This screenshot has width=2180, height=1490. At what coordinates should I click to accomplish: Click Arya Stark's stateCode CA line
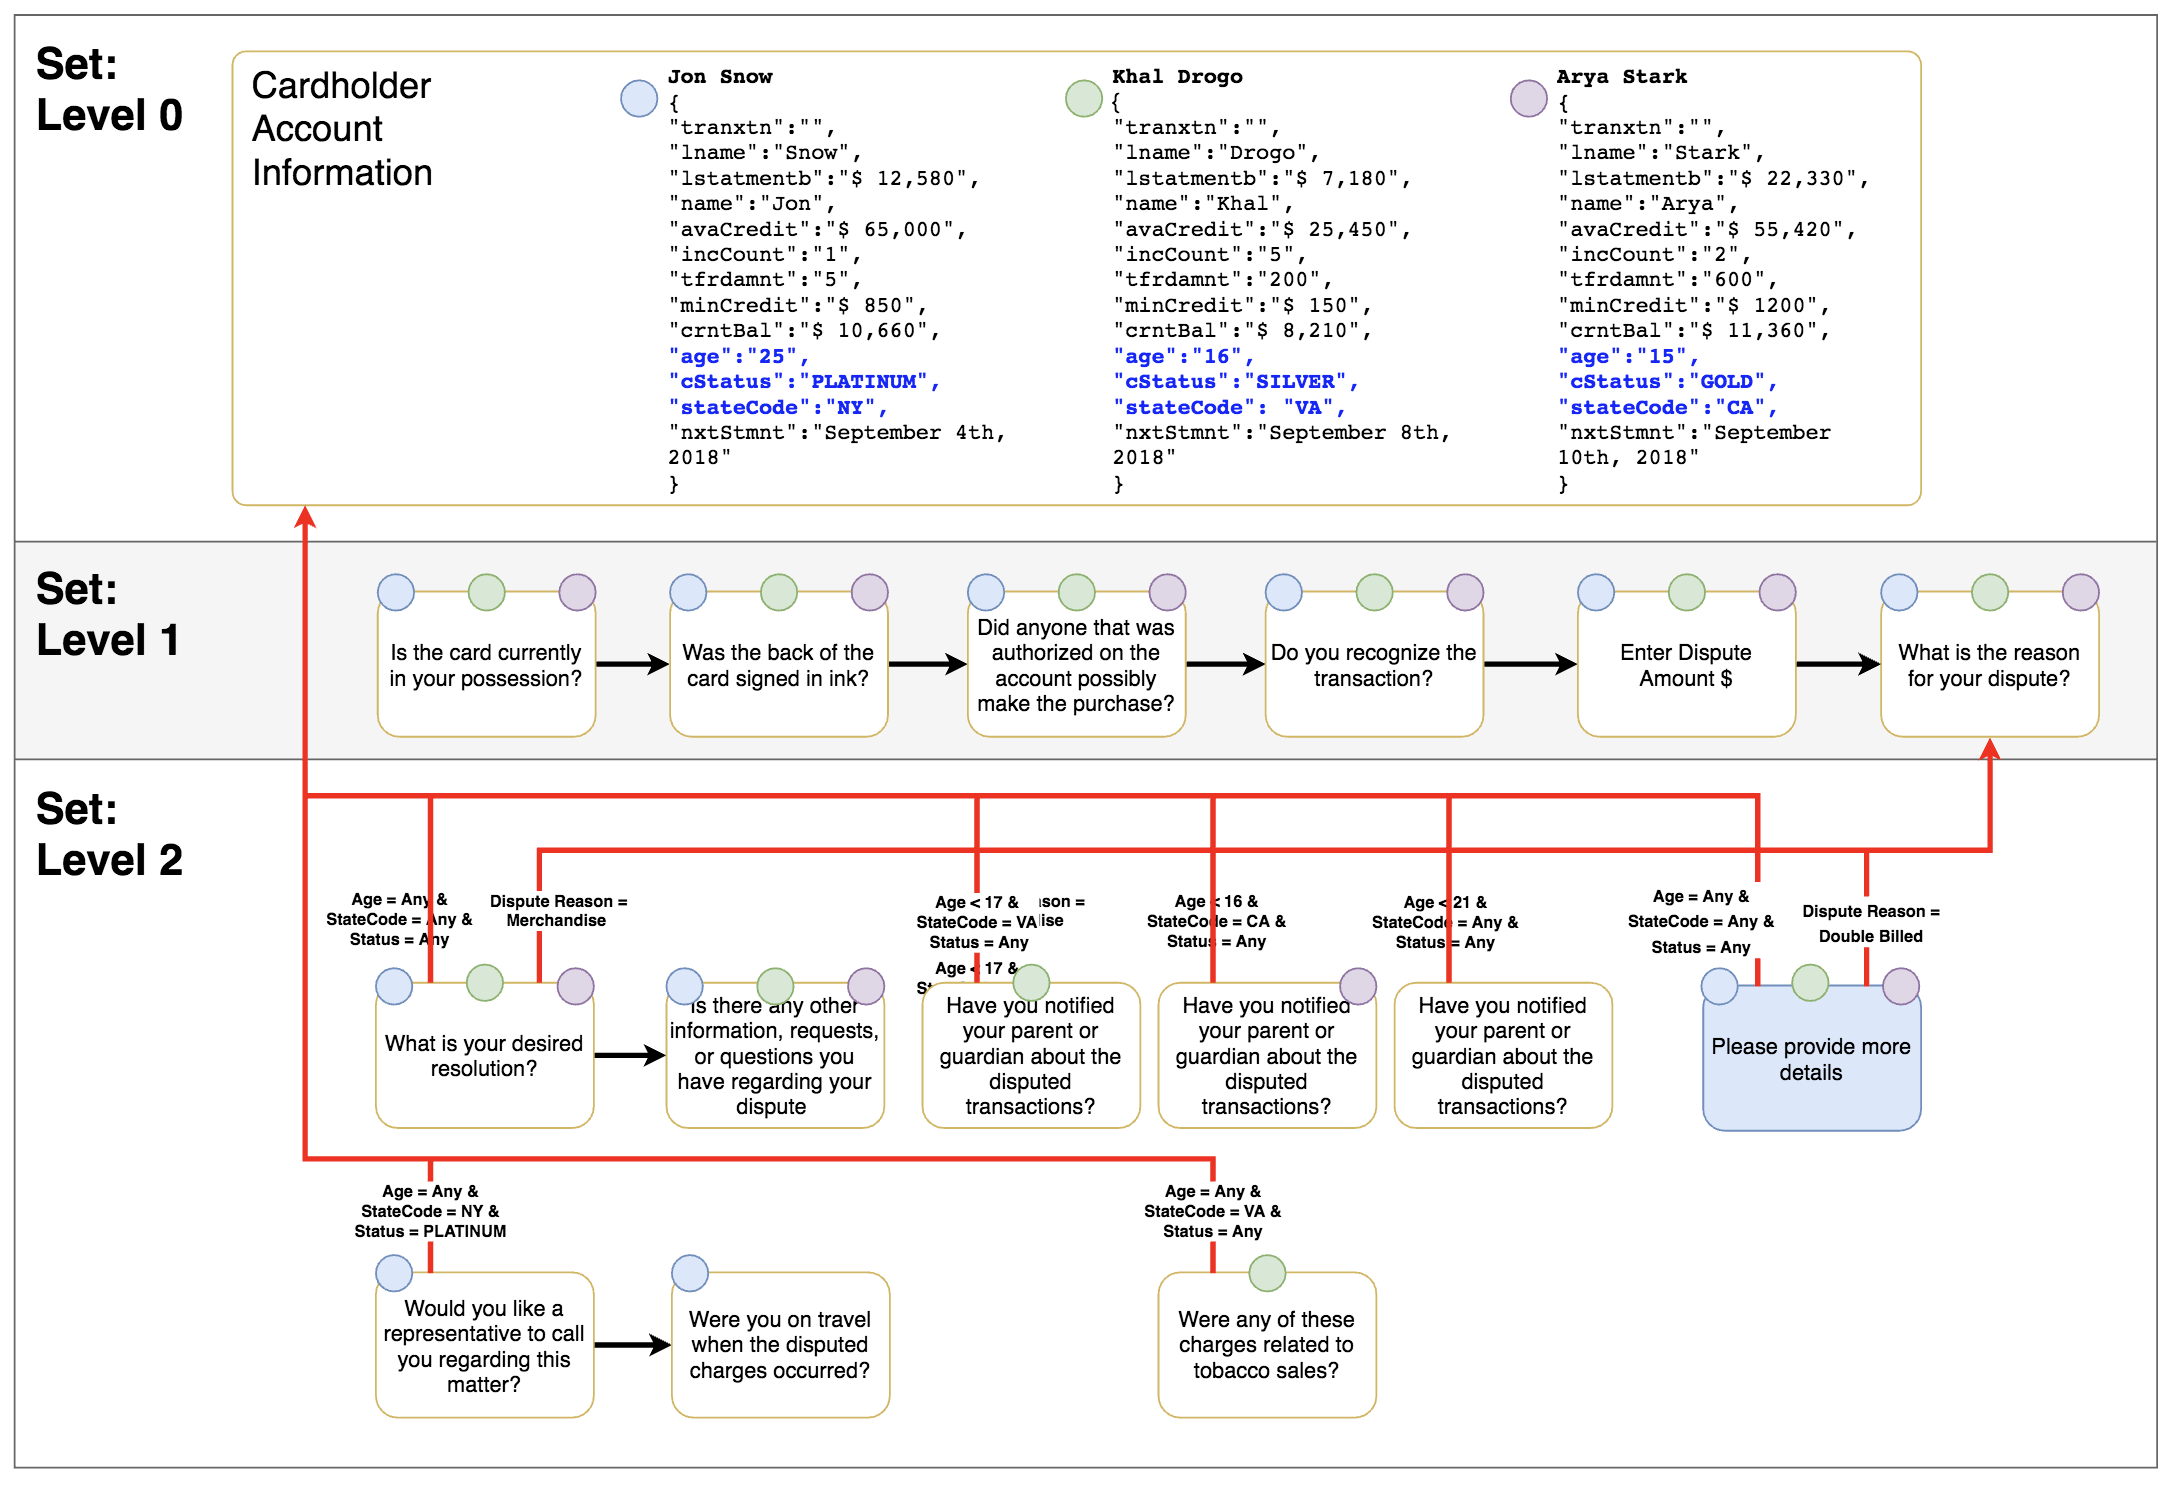1666,408
